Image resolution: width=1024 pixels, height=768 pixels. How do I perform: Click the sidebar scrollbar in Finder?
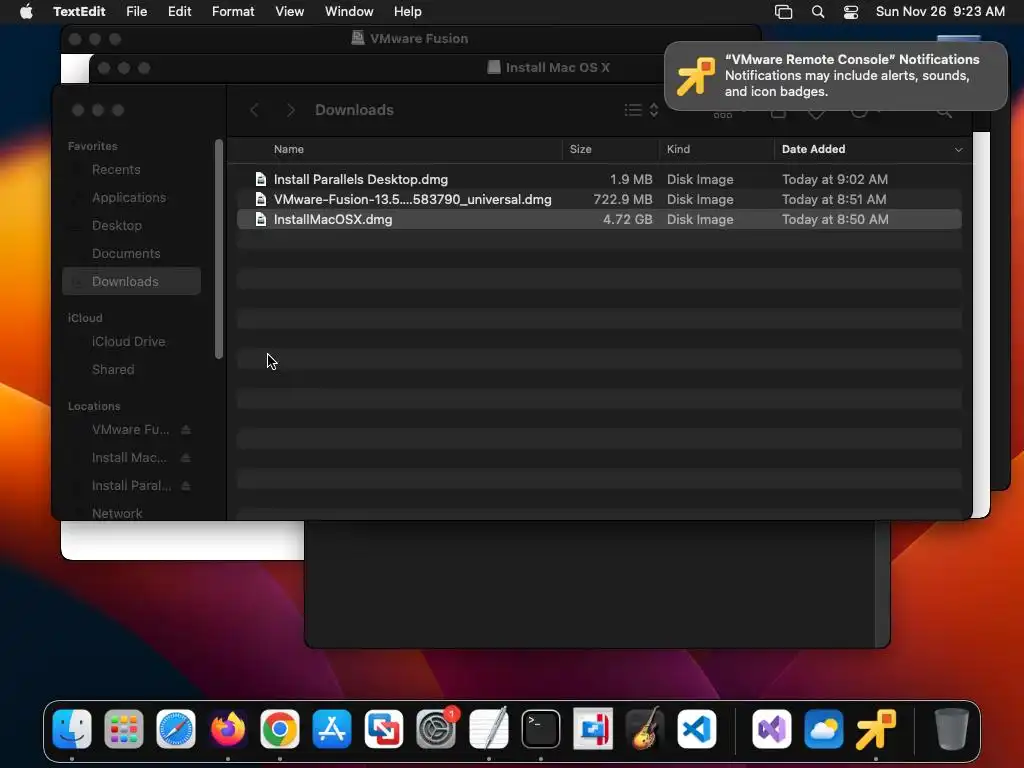(219, 249)
